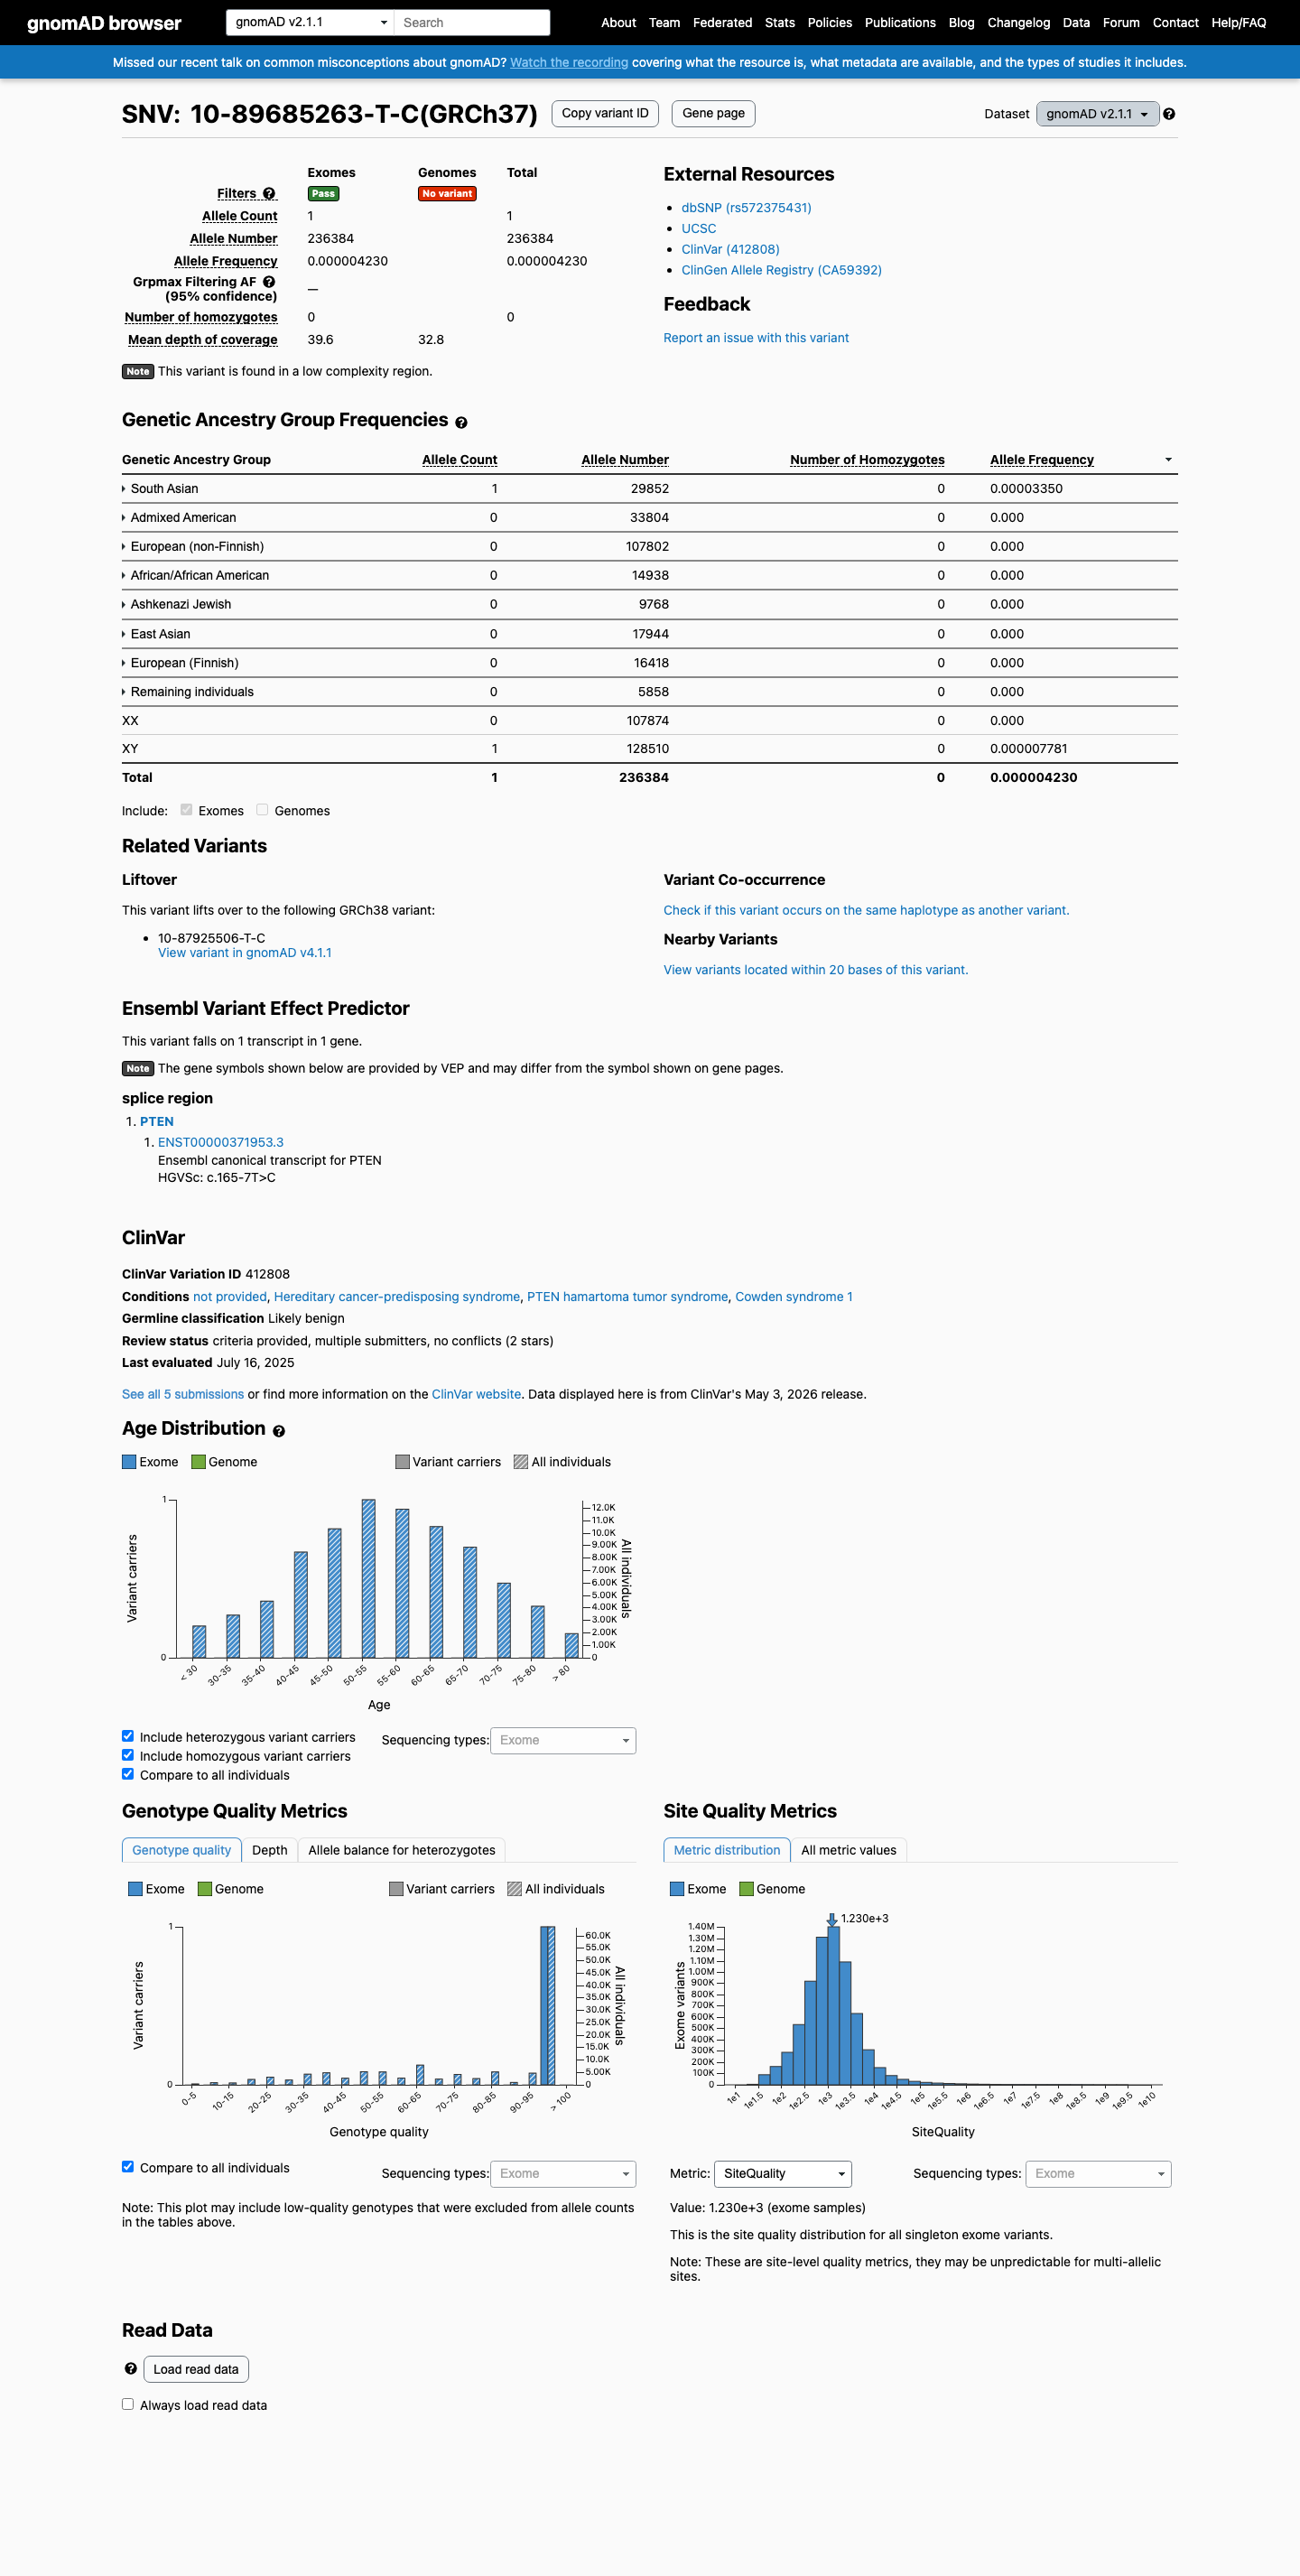Click the Copy variant ID button

point(605,113)
